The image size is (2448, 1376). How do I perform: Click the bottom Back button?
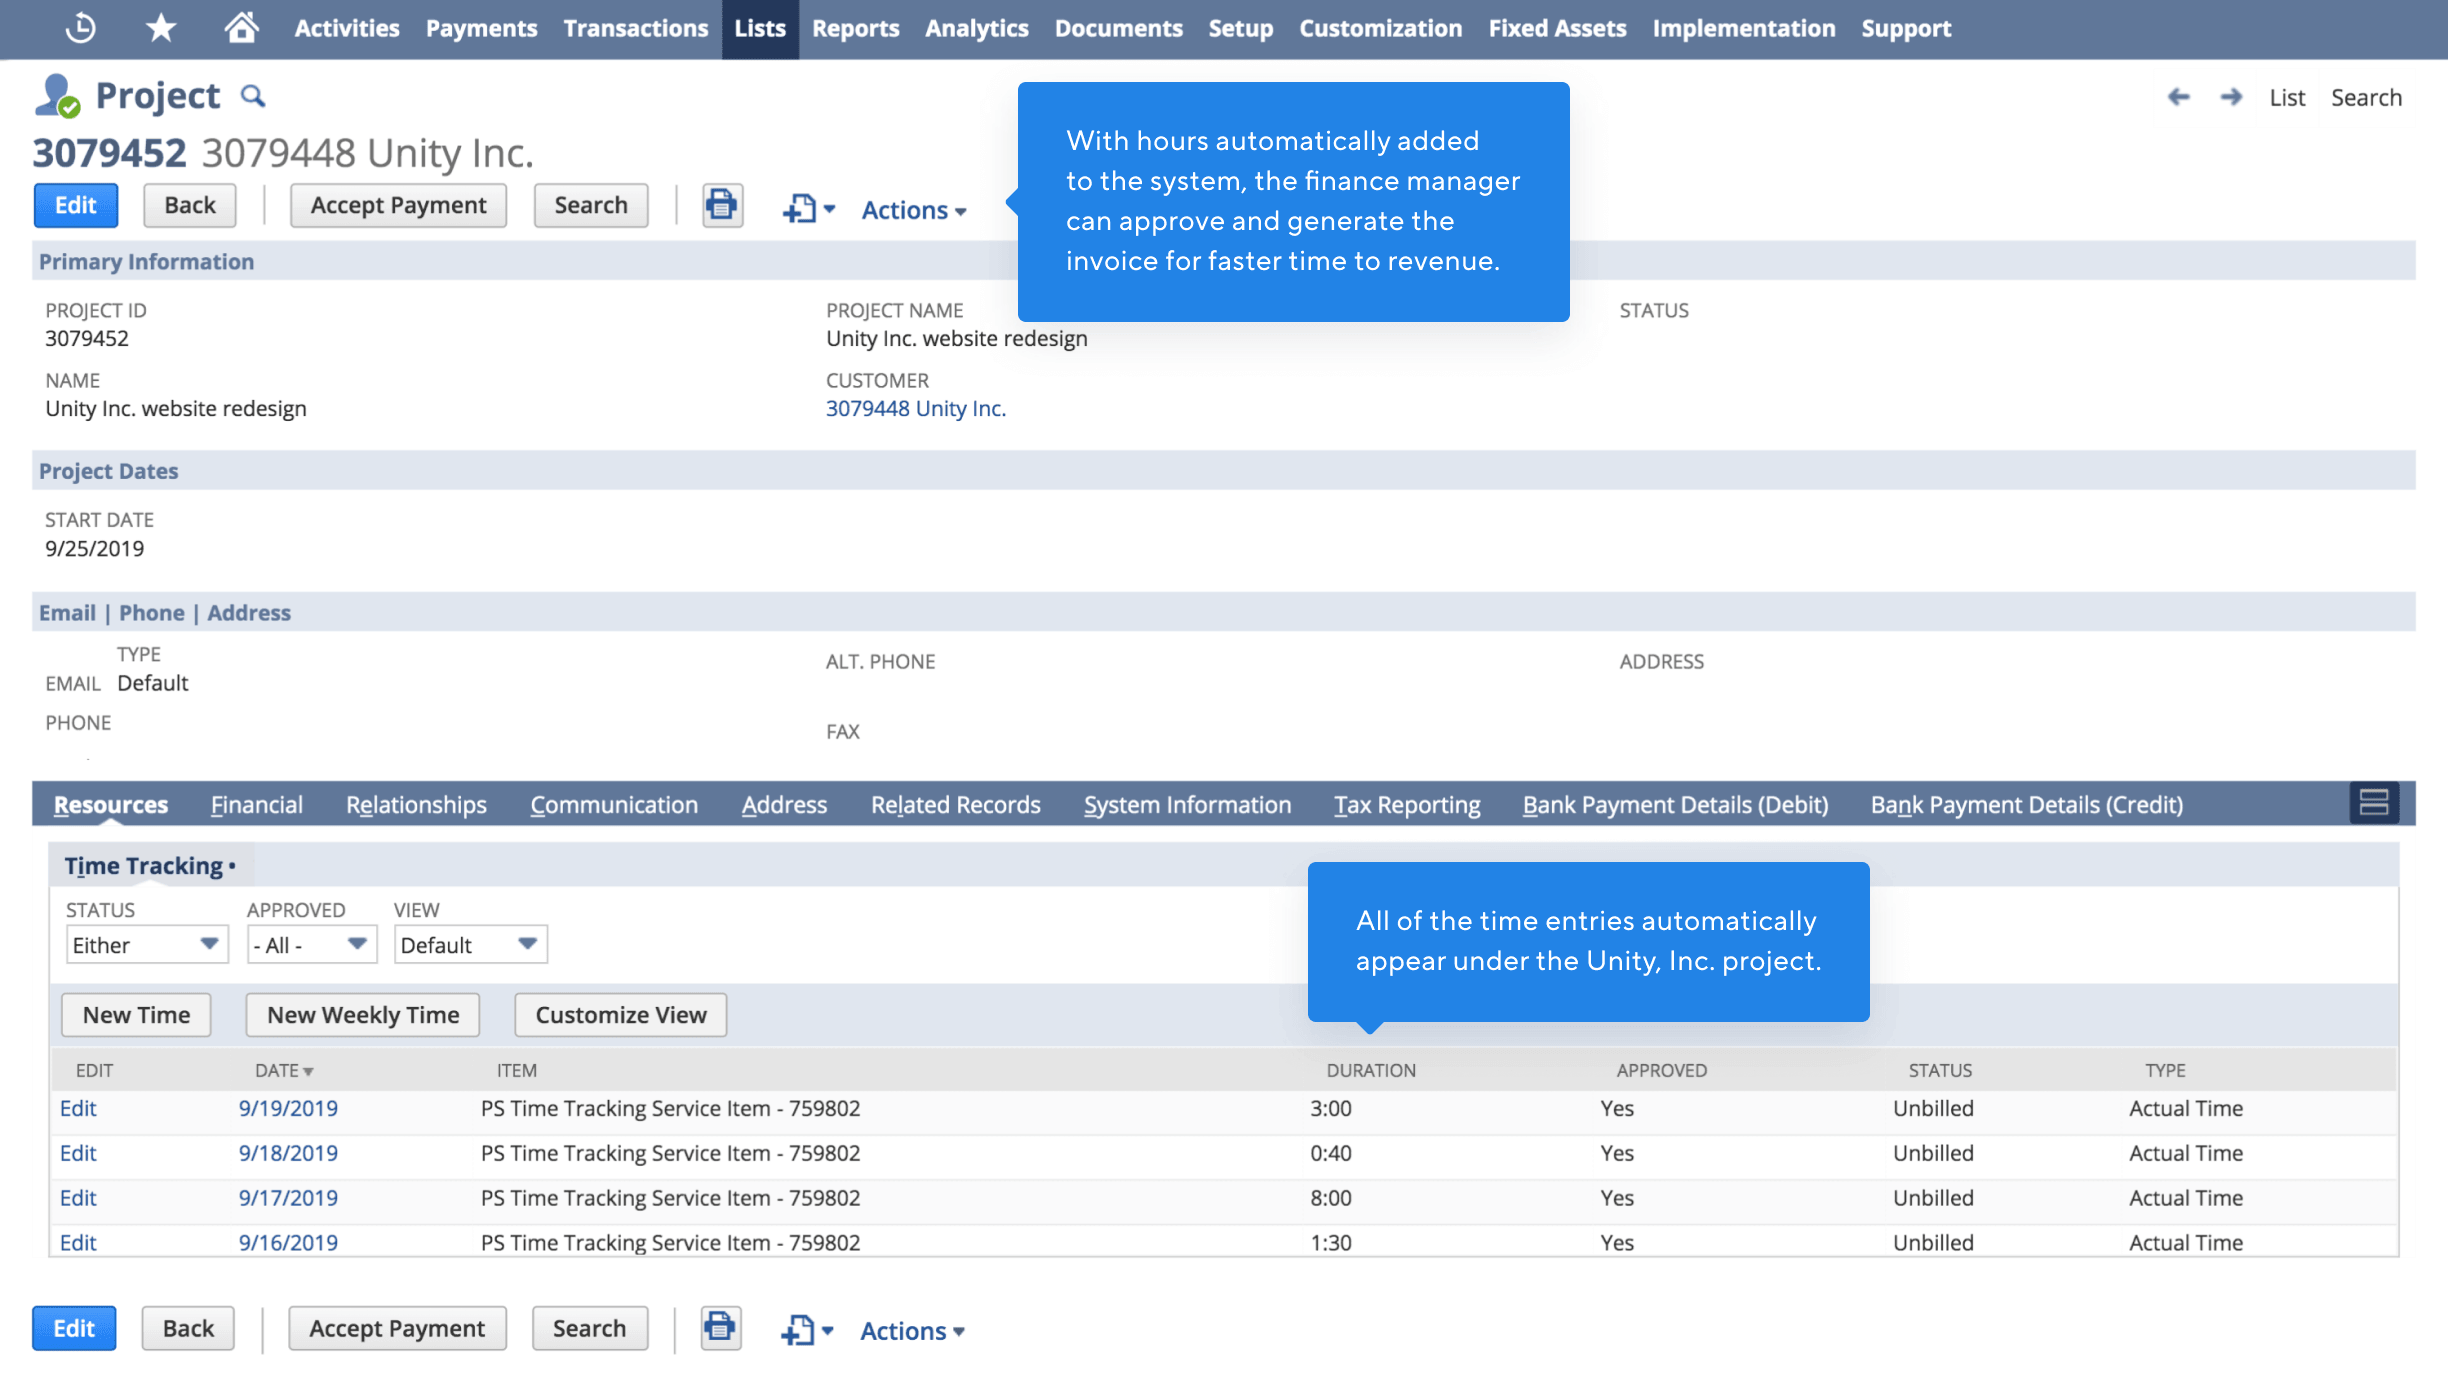188,1329
